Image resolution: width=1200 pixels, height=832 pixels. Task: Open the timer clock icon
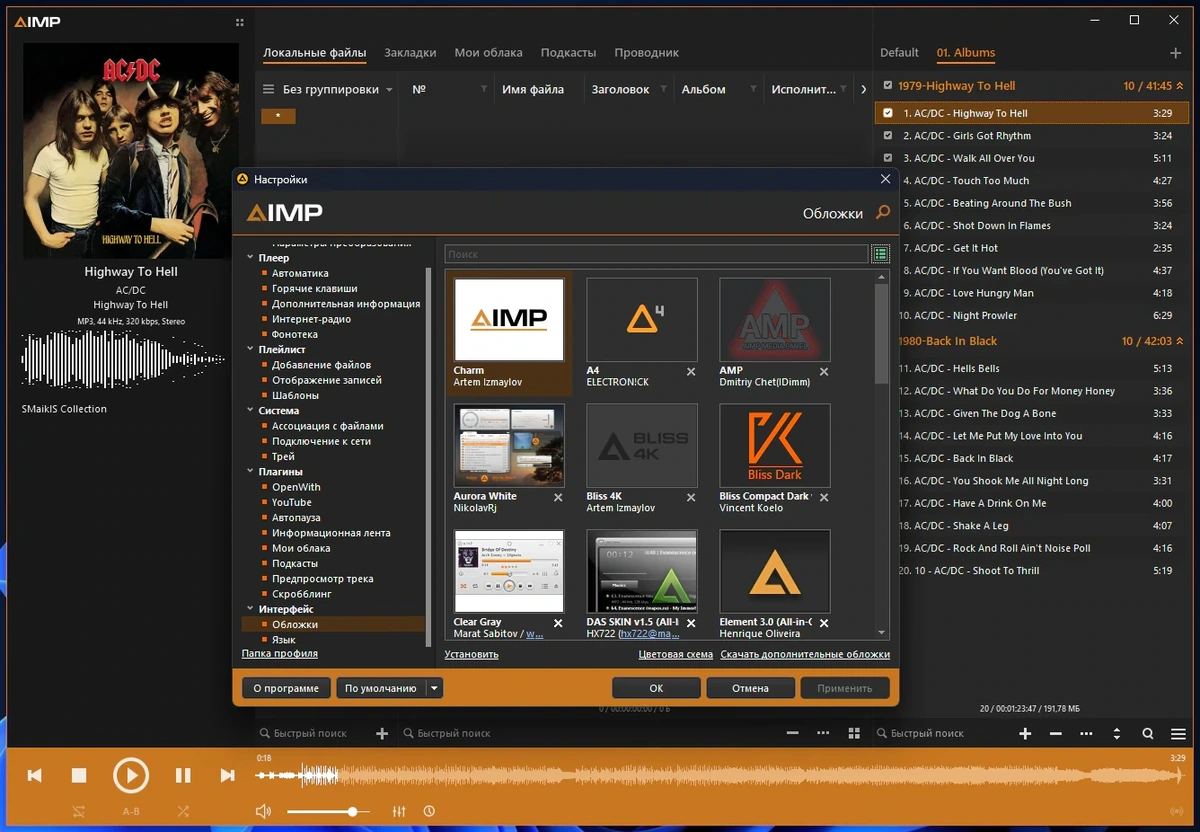(x=429, y=811)
